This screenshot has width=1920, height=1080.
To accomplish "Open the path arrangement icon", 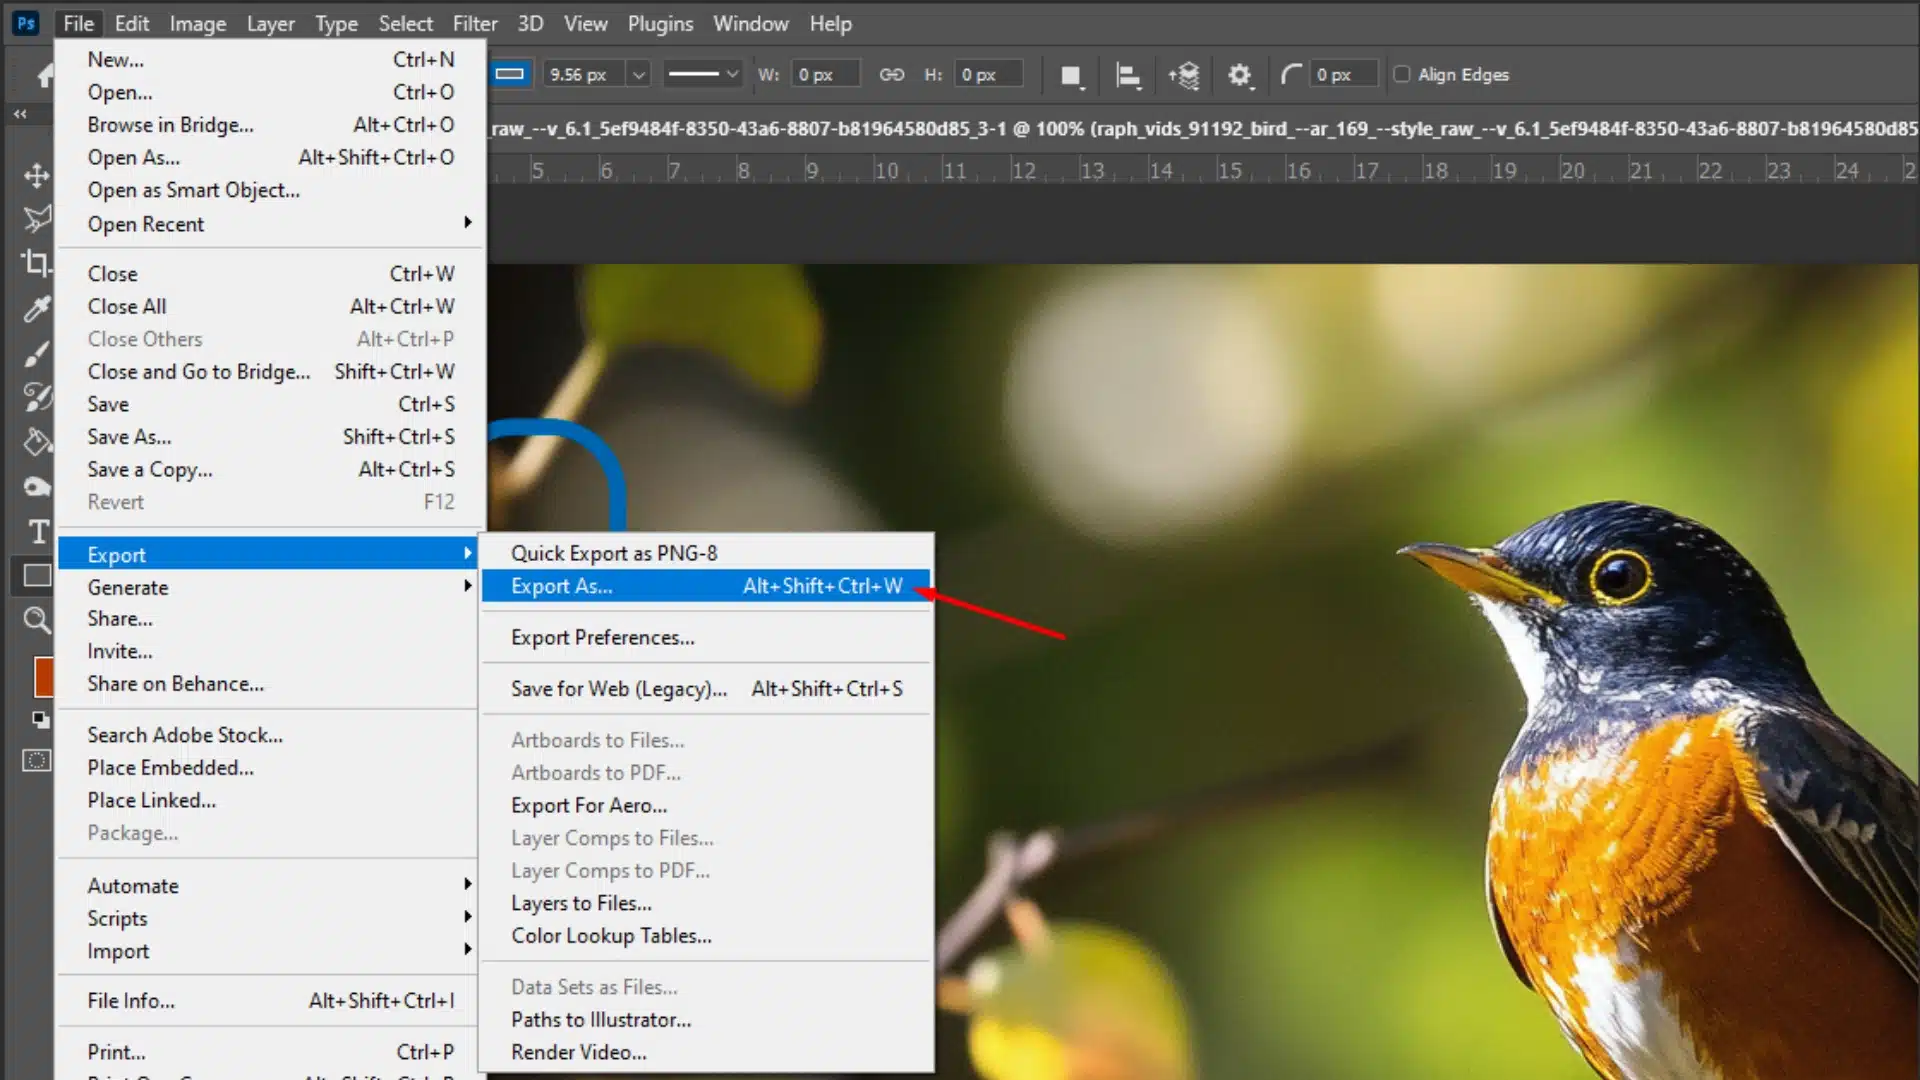I will coord(1184,76).
